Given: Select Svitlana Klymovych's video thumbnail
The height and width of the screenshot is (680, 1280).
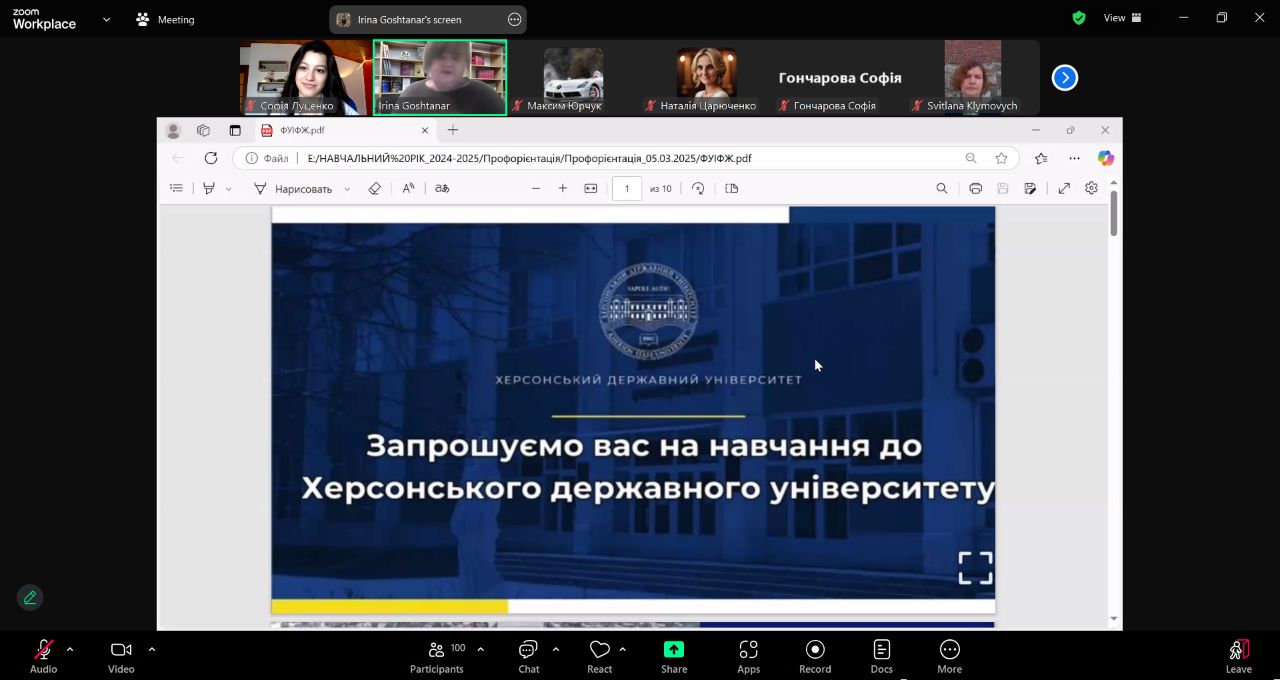Looking at the screenshot, I should click(x=972, y=77).
